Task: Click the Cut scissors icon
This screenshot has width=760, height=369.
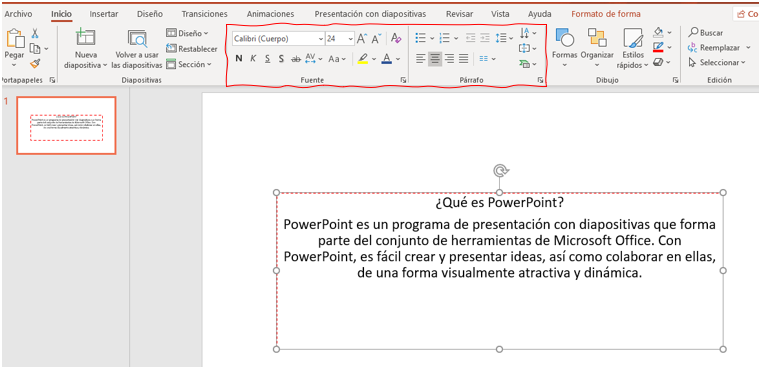Action: [35, 33]
